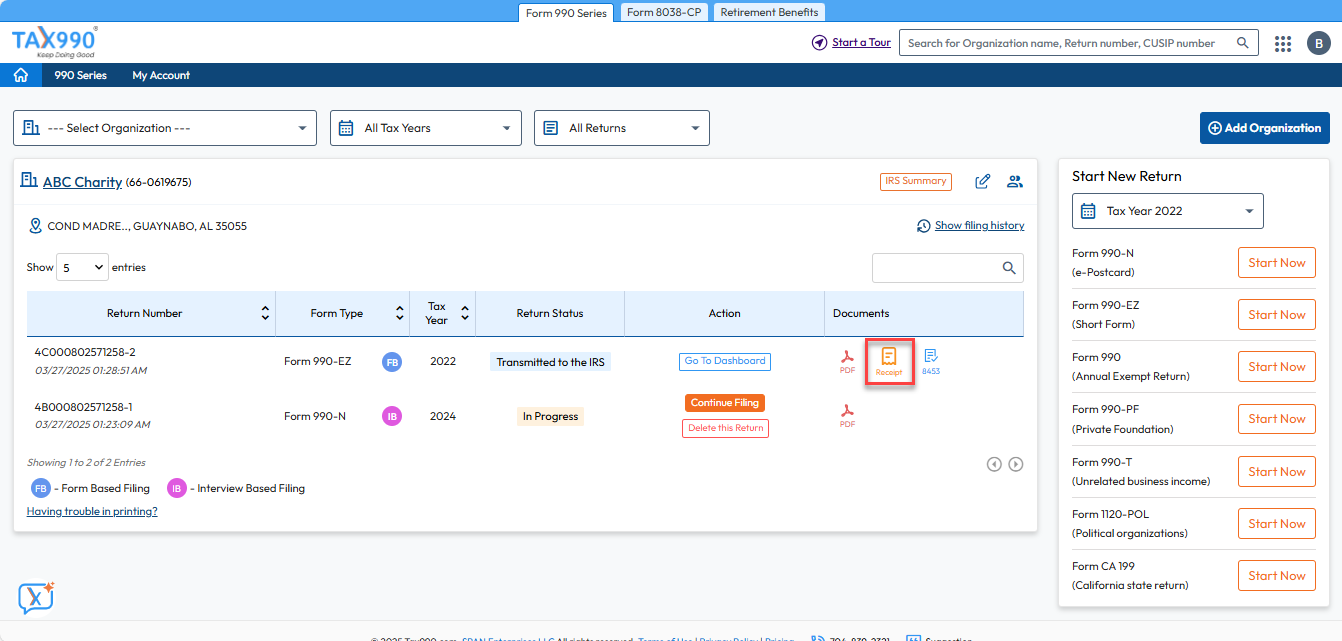Viewport: 1342px width, 641px height.
Task: Start Now for Form 990-T
Action: (x=1277, y=472)
